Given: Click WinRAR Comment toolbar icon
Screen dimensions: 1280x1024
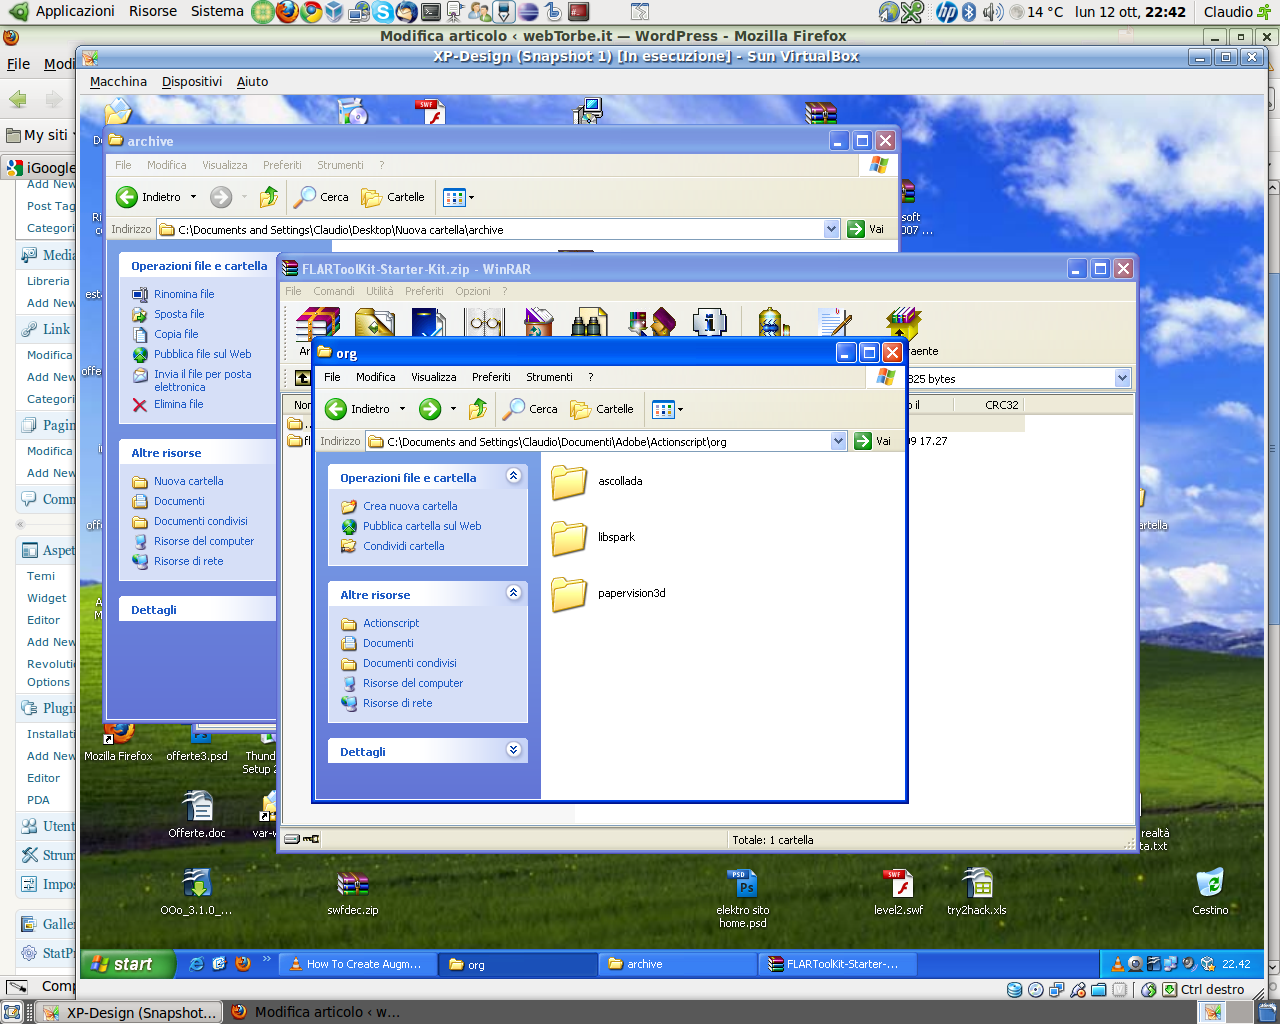Looking at the screenshot, I should tap(835, 324).
